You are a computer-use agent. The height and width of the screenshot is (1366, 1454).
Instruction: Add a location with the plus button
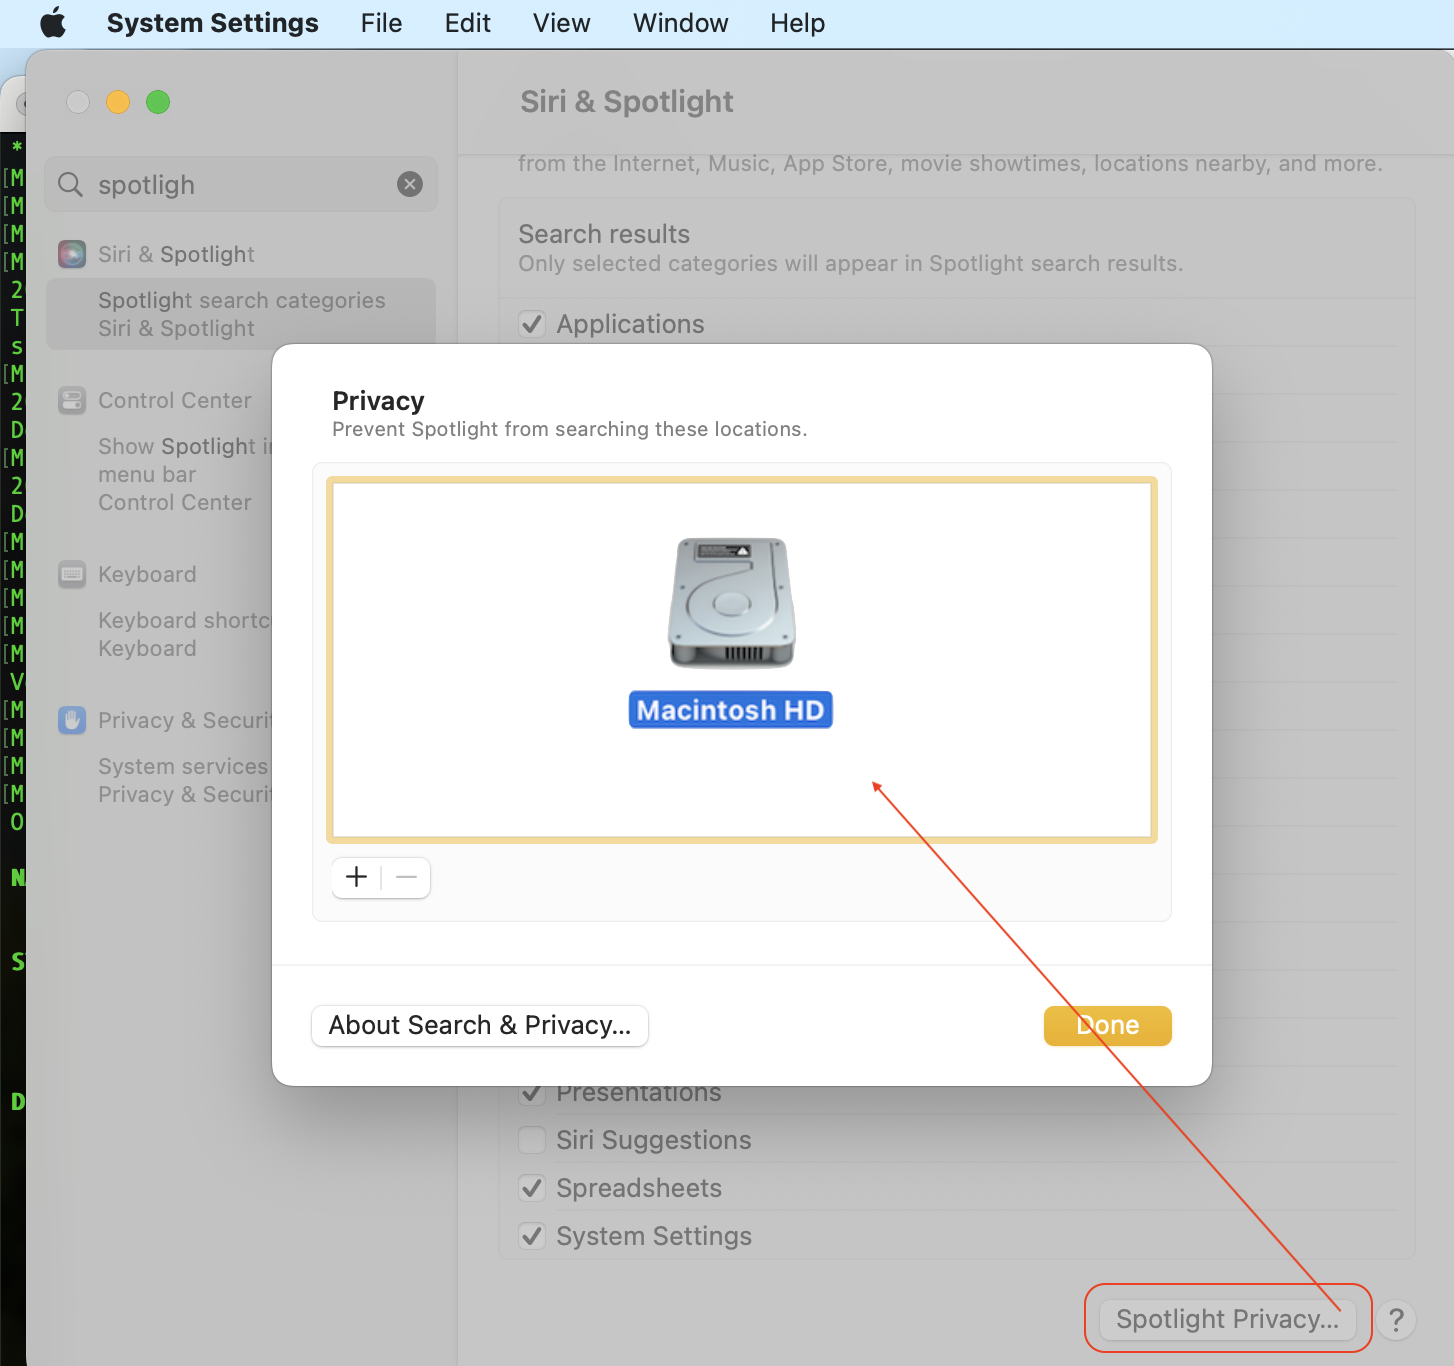(x=356, y=877)
